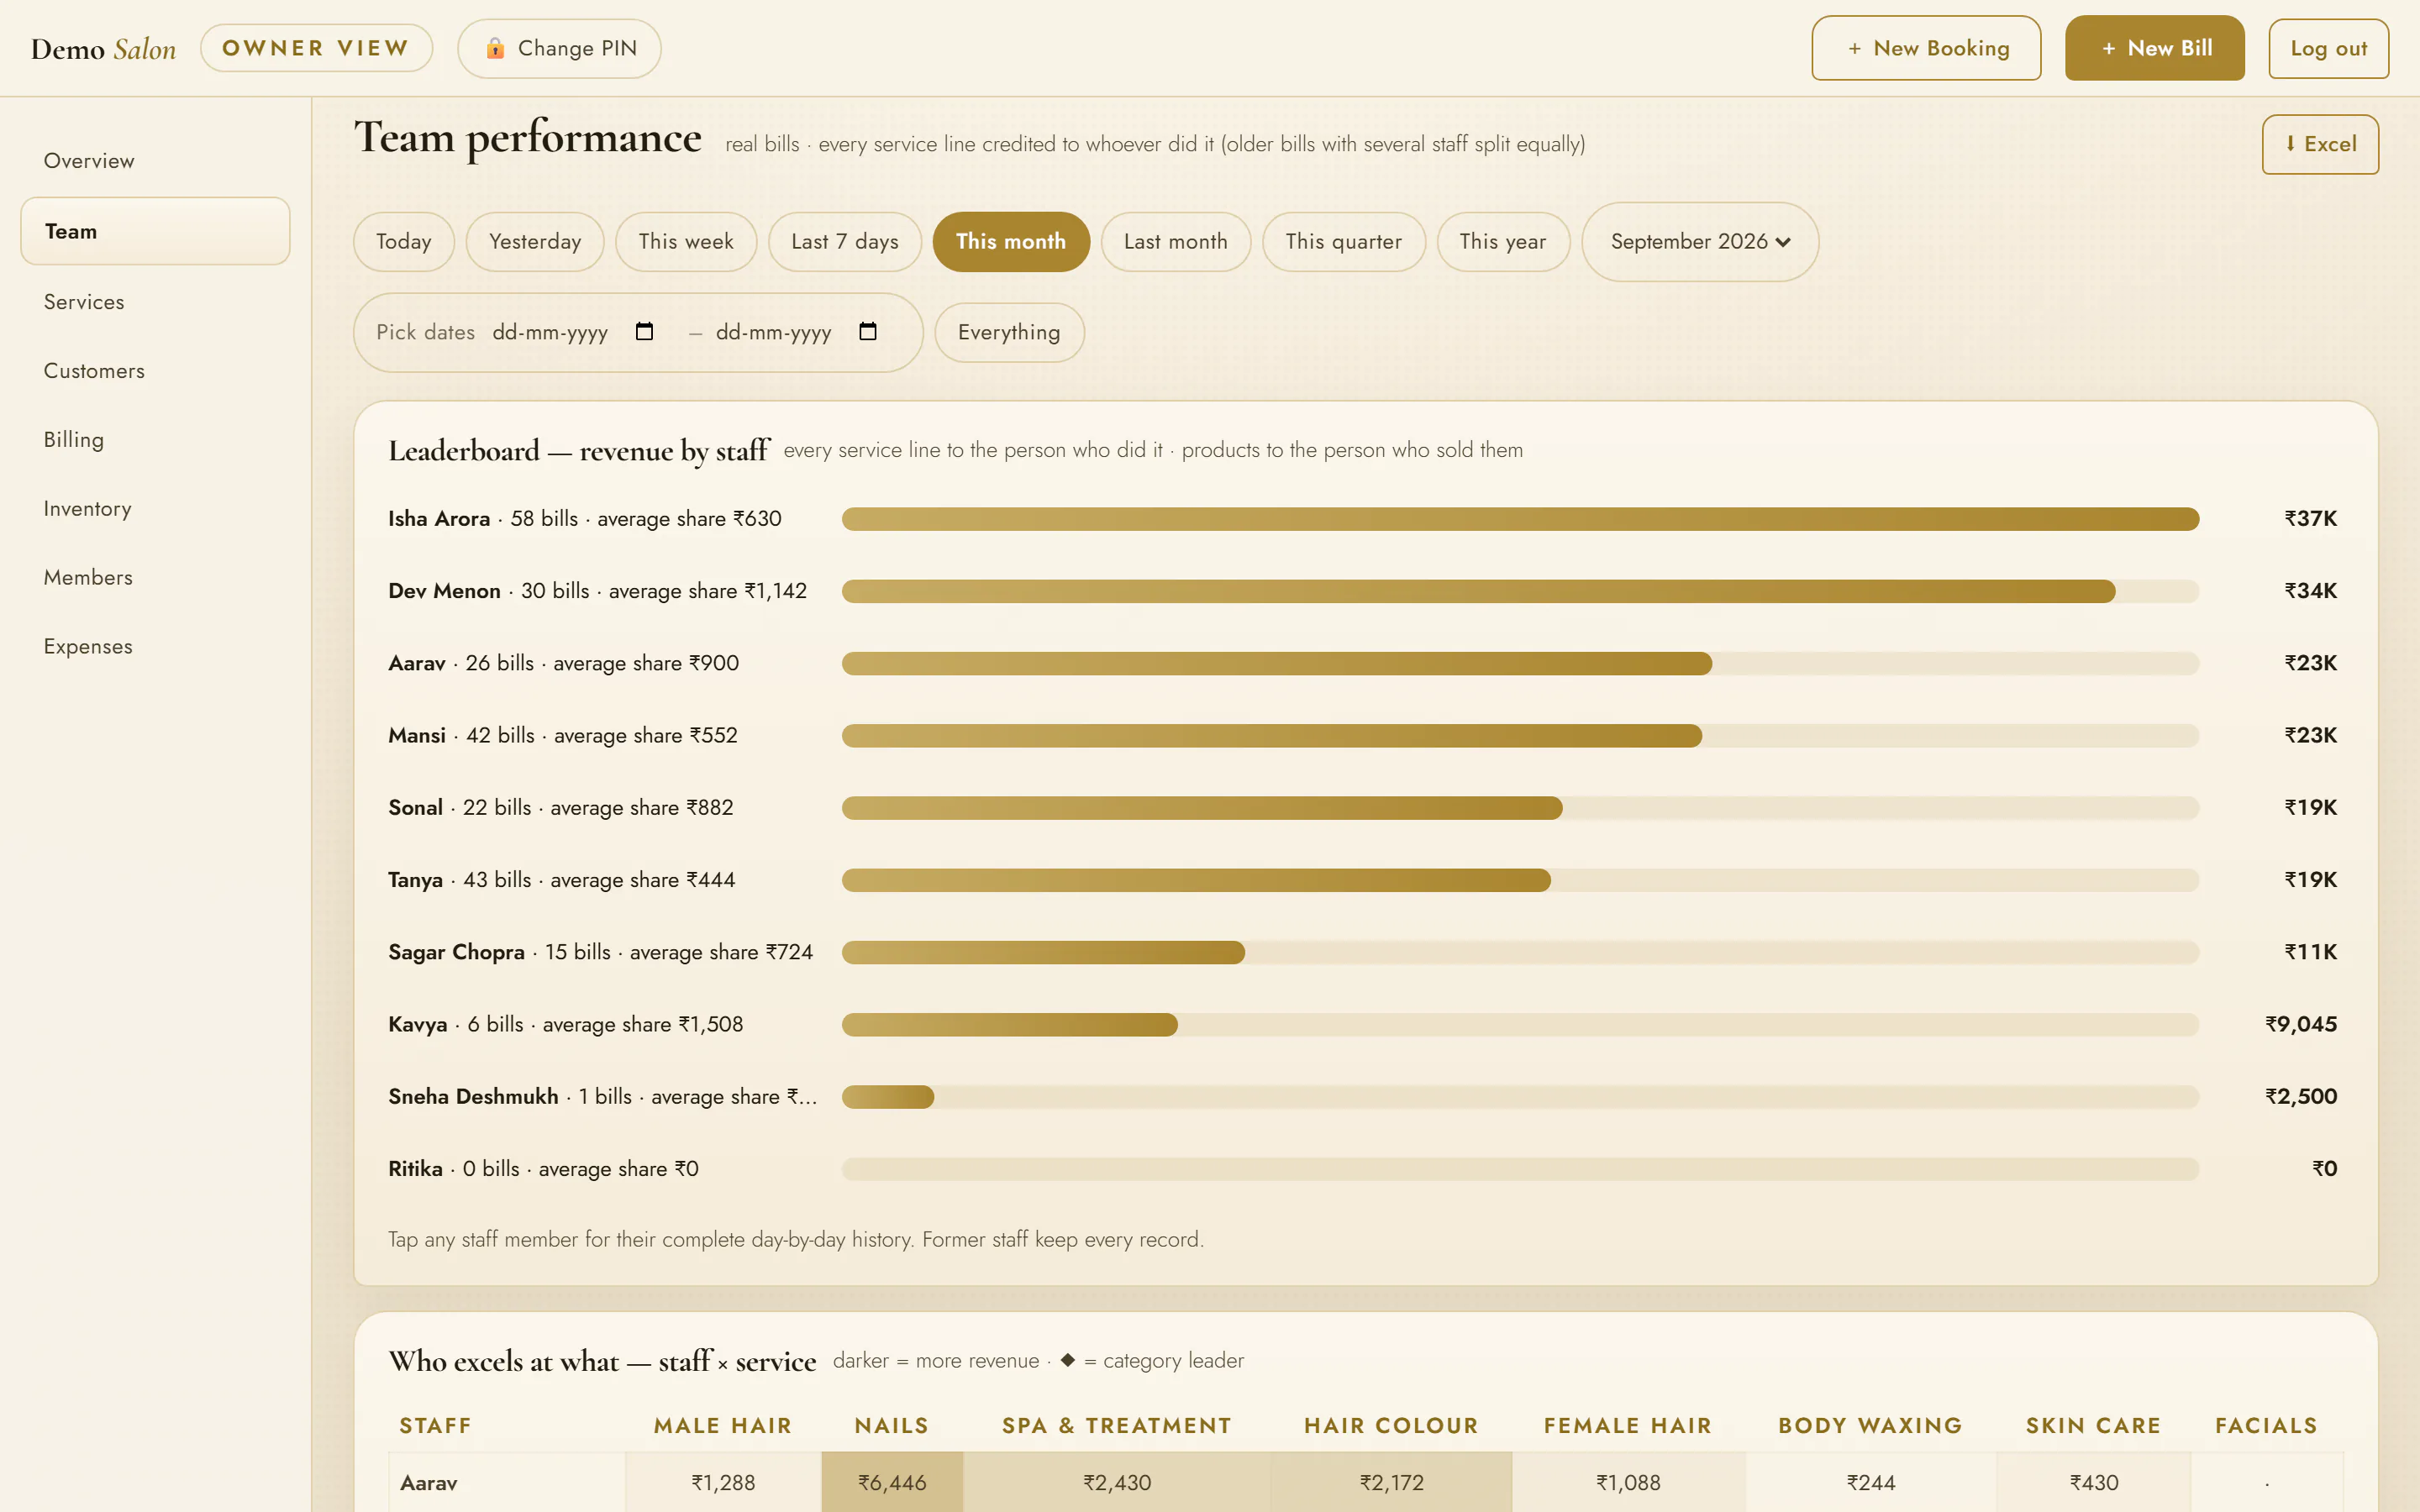2420x1512 pixels.
Task: Expand the September 2026 month dropdown
Action: click(1700, 242)
